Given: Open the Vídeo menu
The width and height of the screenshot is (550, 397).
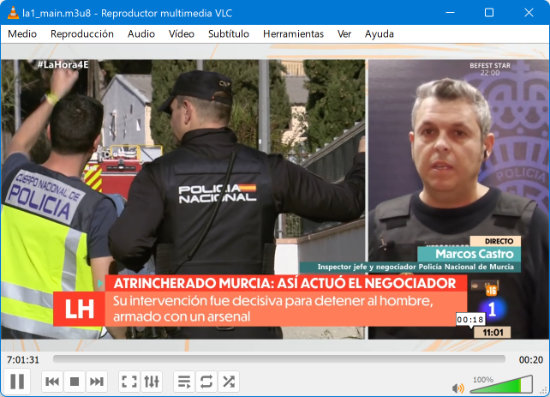Looking at the screenshot, I should click(181, 34).
